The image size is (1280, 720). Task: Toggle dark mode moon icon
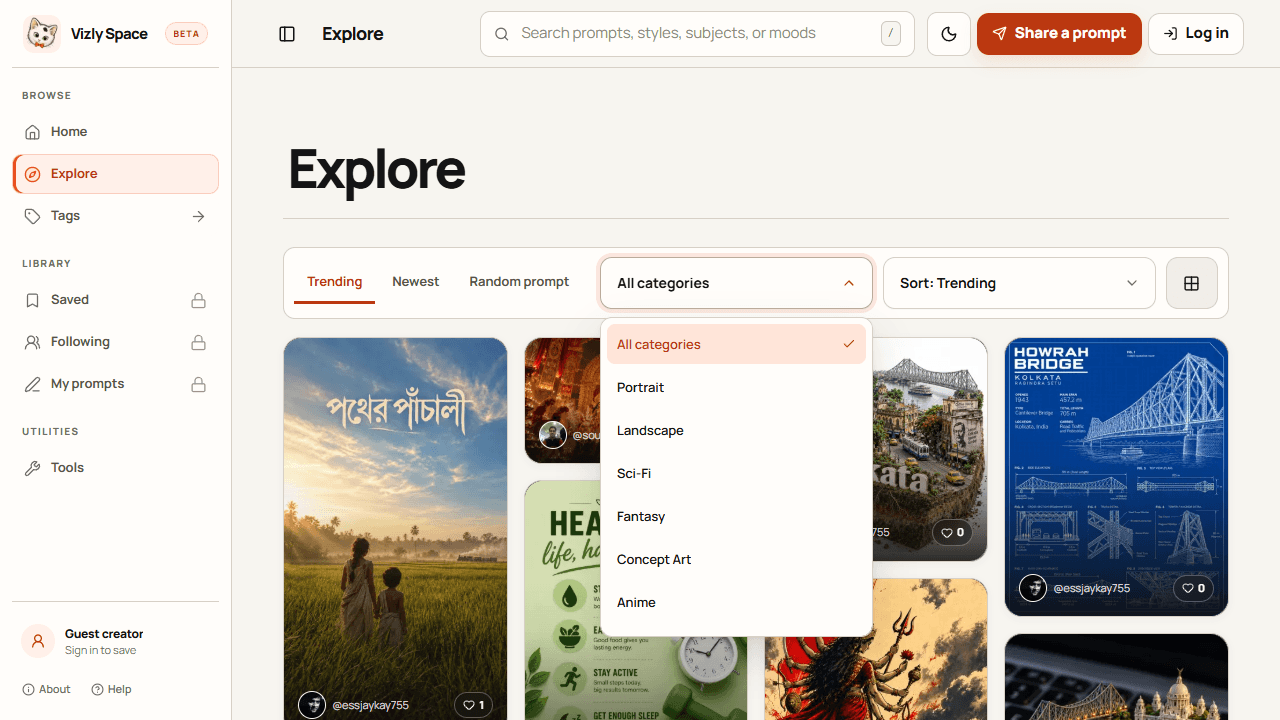[949, 34]
